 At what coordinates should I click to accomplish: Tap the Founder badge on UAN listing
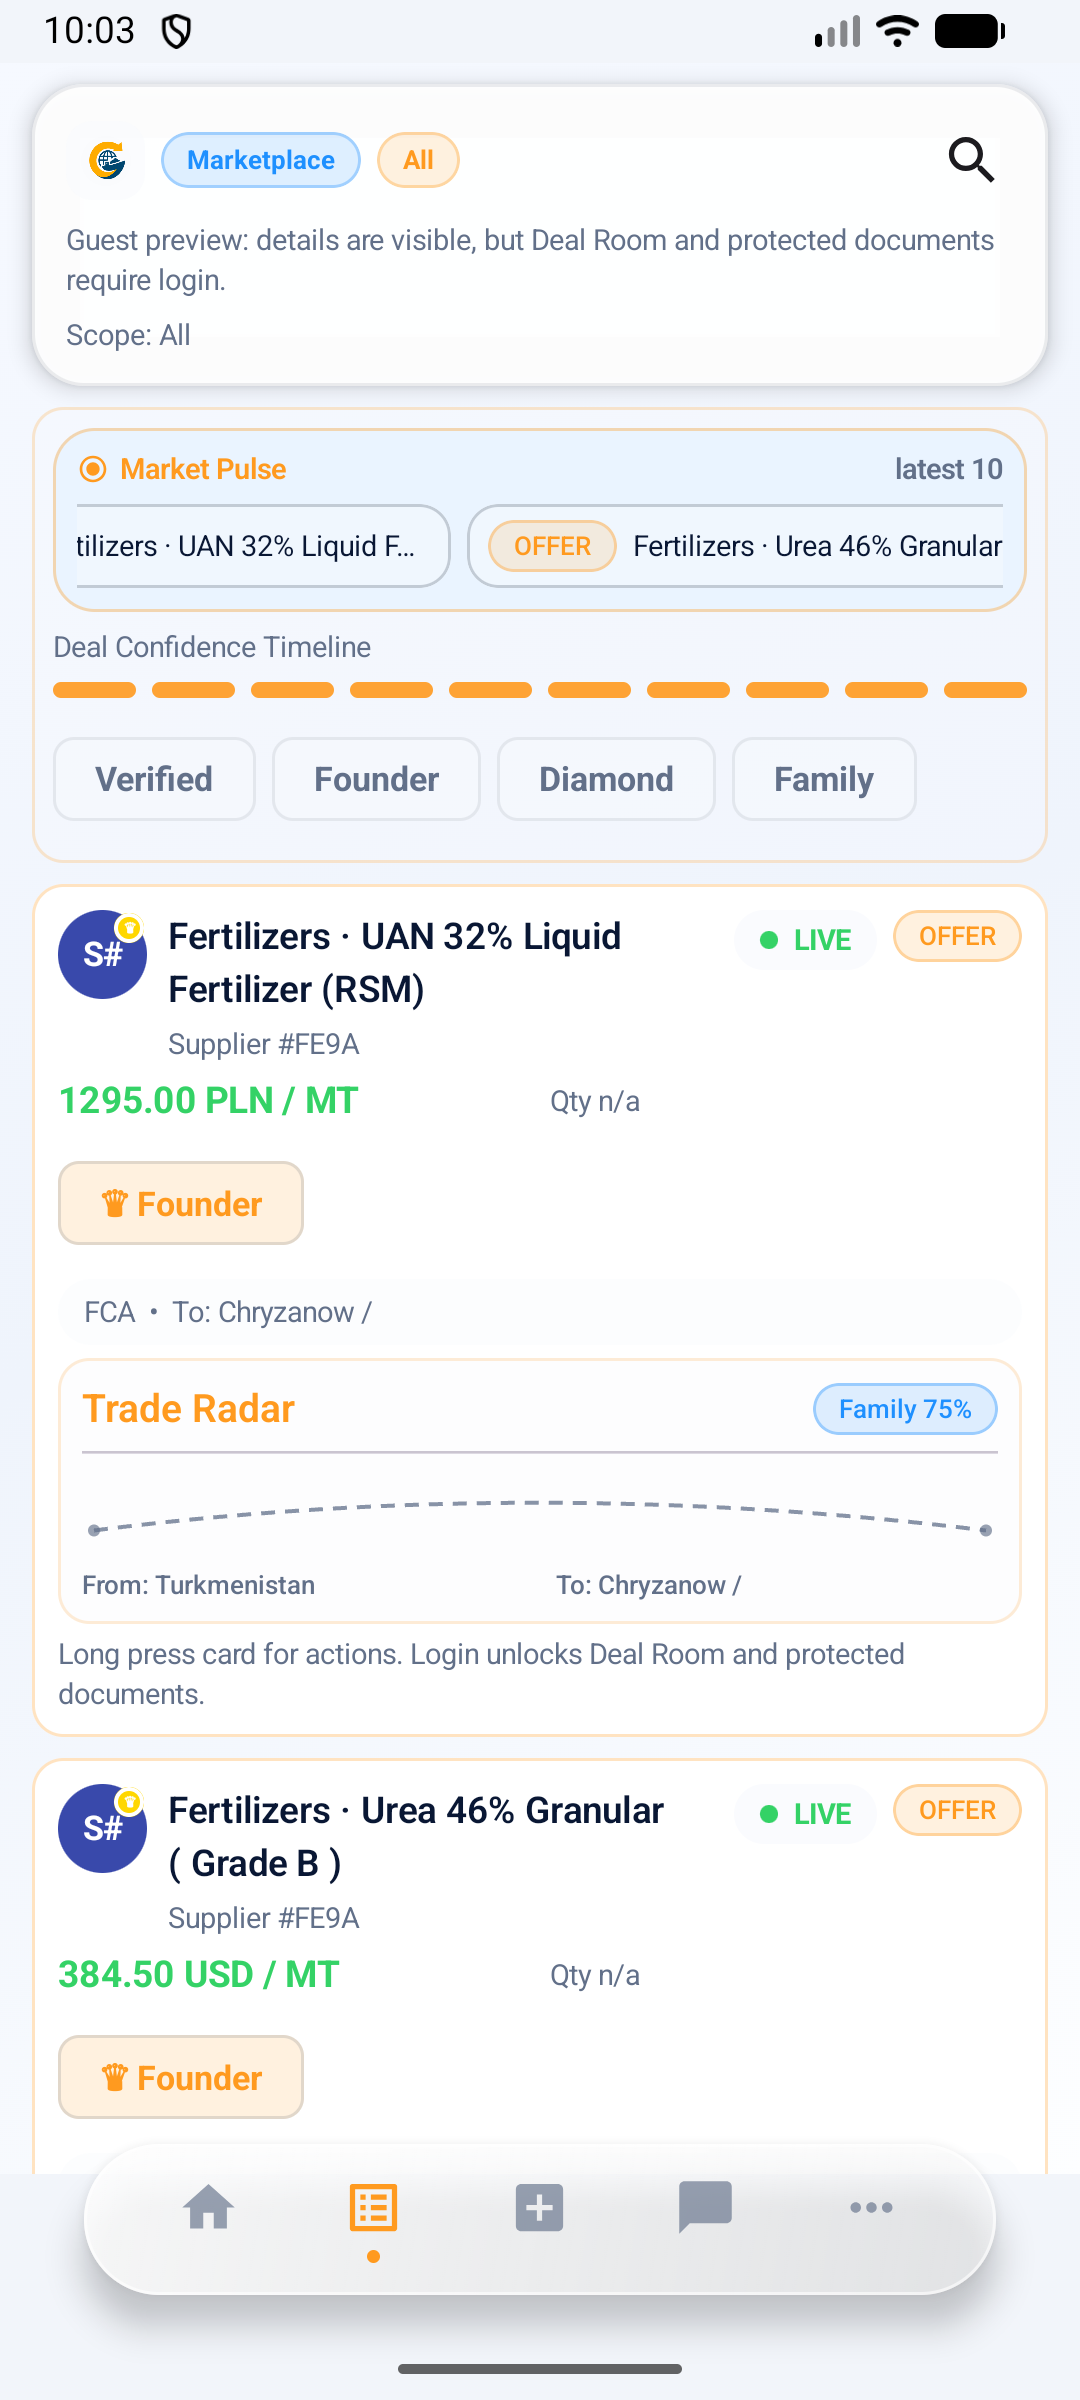click(x=181, y=1203)
